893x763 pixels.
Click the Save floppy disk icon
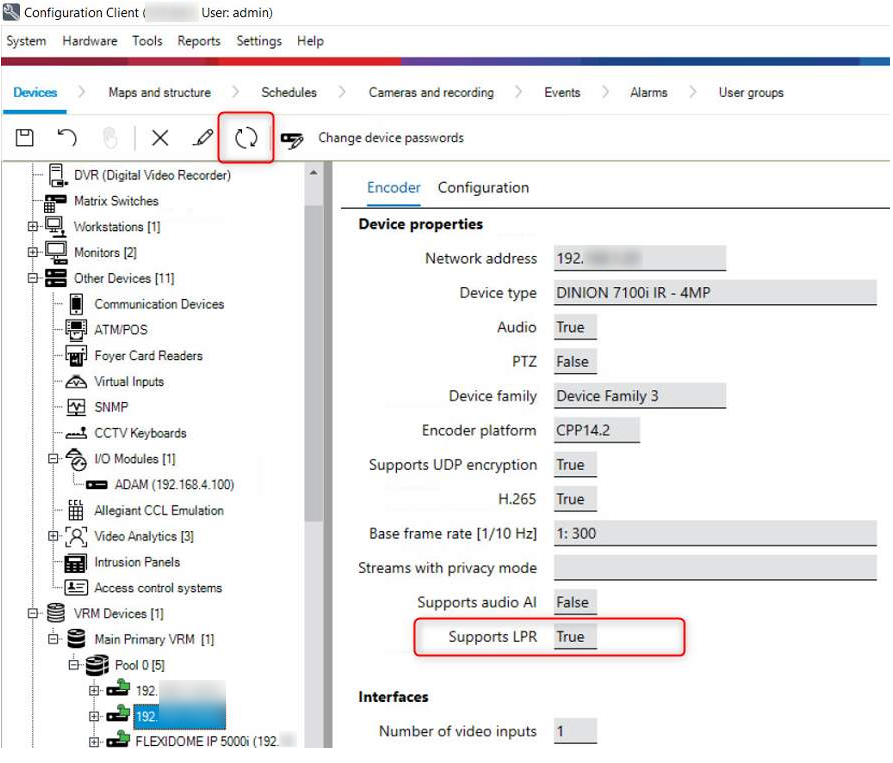[25, 138]
